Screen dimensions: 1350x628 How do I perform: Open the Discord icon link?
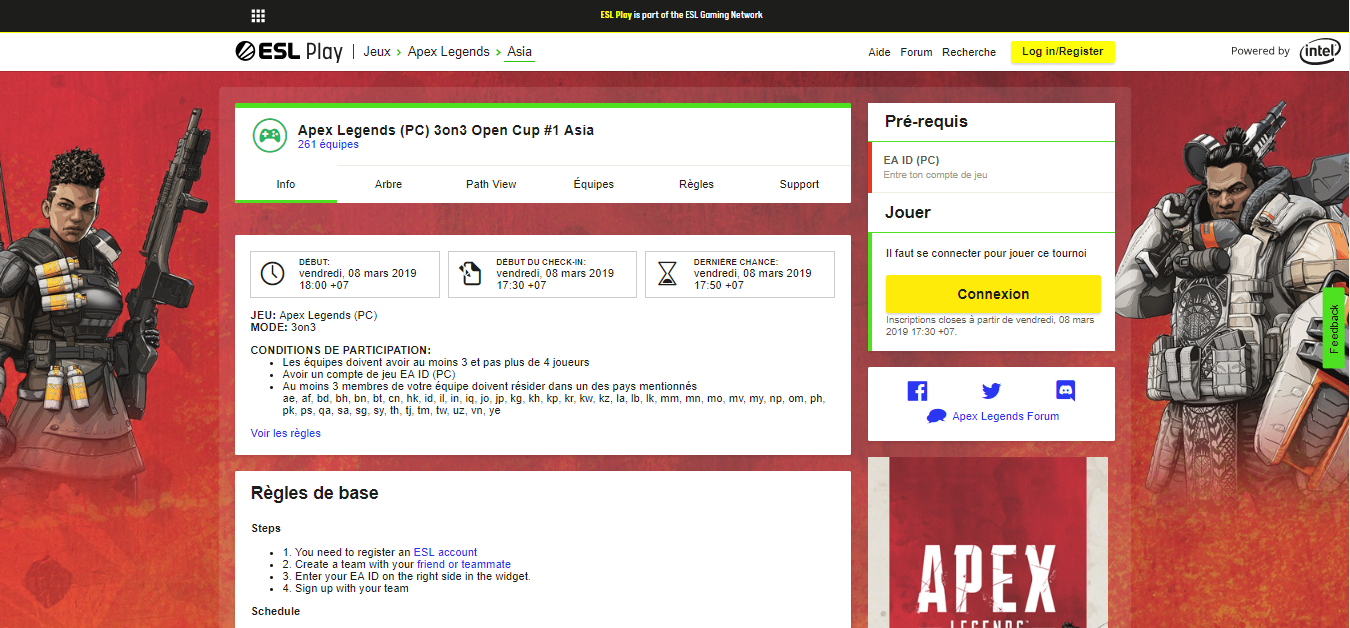pyautogui.click(x=1065, y=391)
